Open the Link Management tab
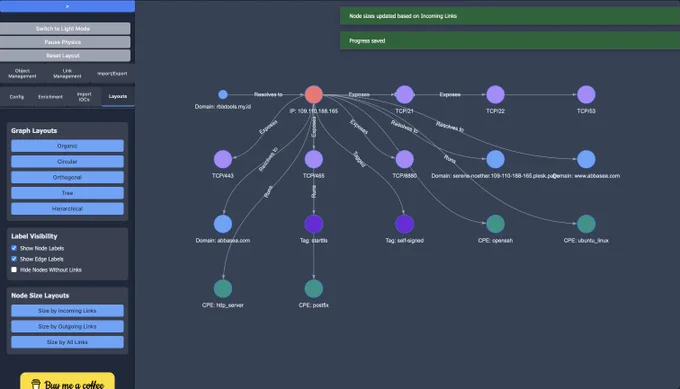Viewport: 680px width, 389px height. click(67, 73)
